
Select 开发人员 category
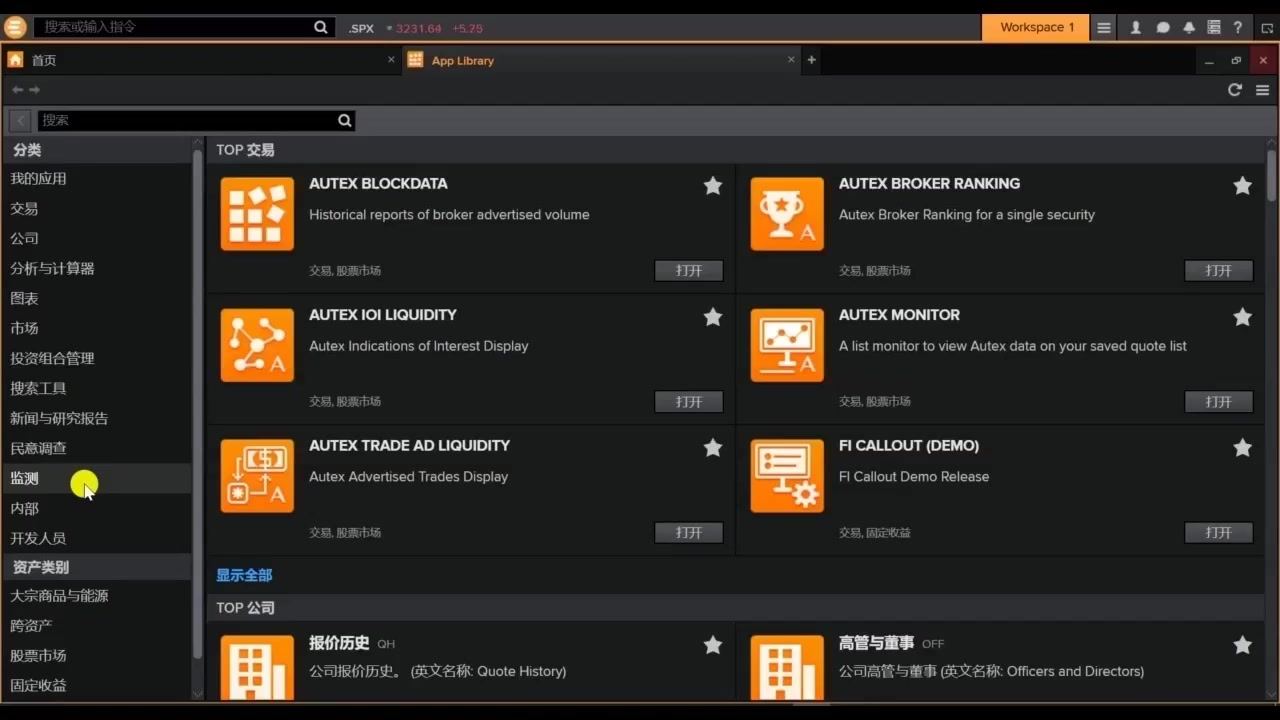tap(95, 538)
